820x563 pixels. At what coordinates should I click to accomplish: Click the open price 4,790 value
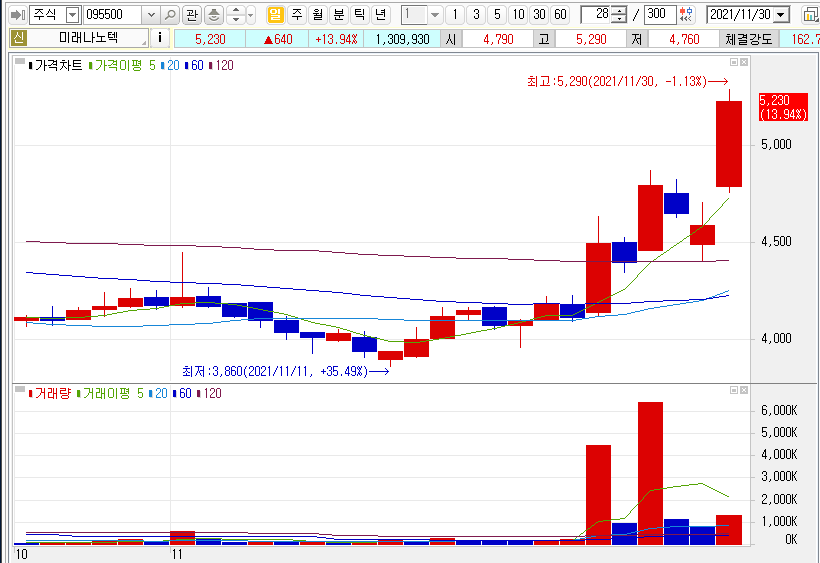point(498,39)
